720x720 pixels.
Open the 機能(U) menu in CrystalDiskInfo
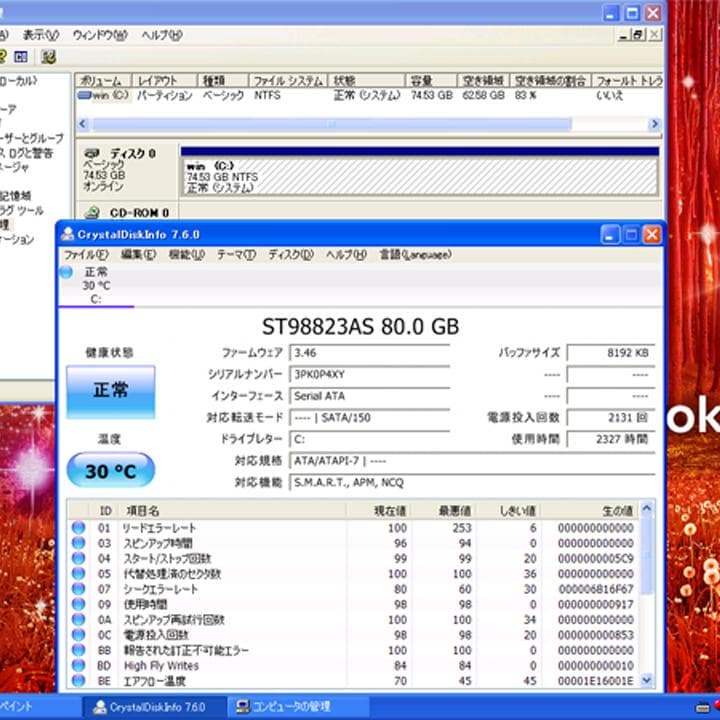(186, 255)
